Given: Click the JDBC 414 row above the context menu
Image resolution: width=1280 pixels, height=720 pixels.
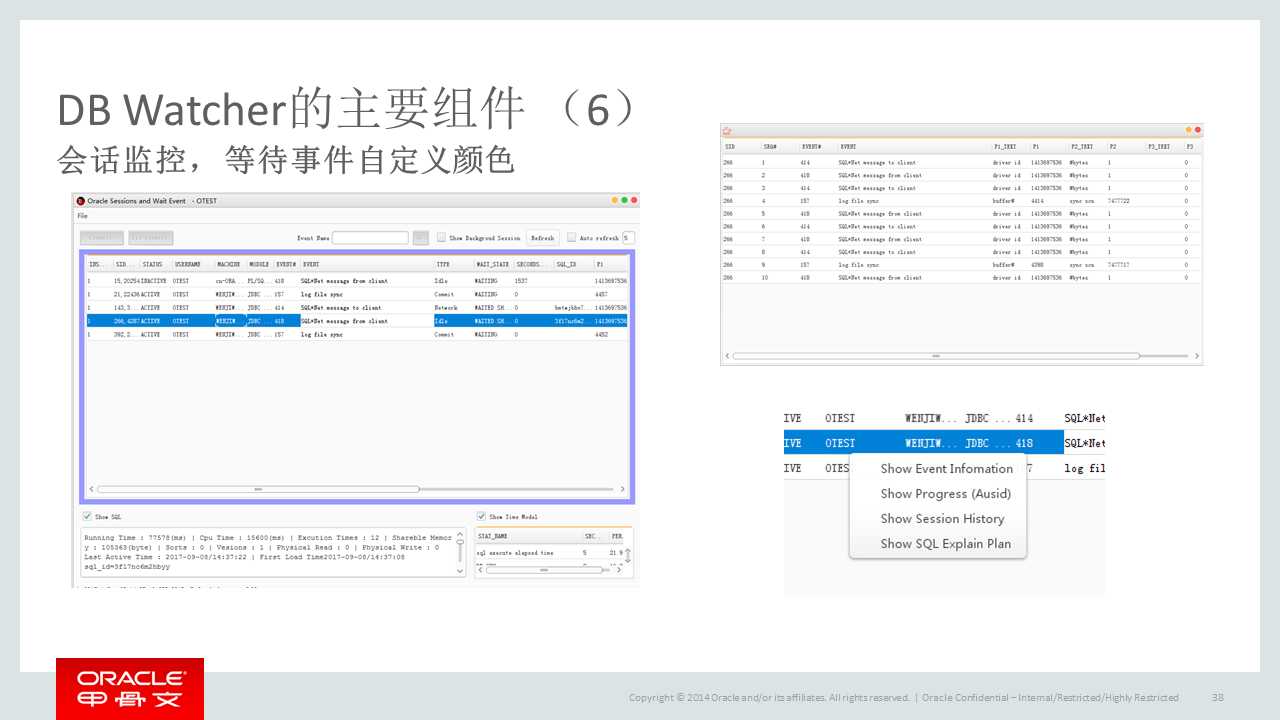Looking at the screenshot, I should tap(944, 418).
